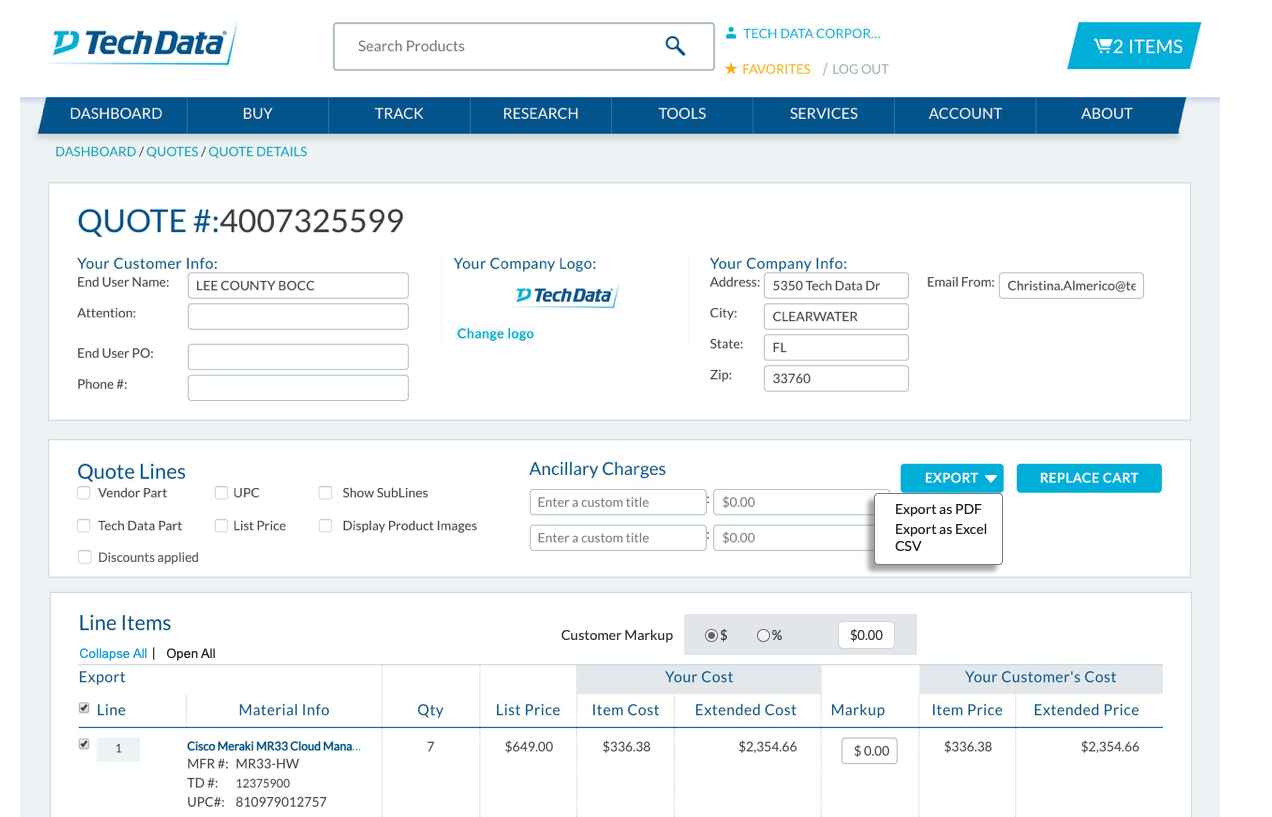Viewport: 1272px width, 817px height.
Task: Click the Material Info column header
Action: point(284,710)
